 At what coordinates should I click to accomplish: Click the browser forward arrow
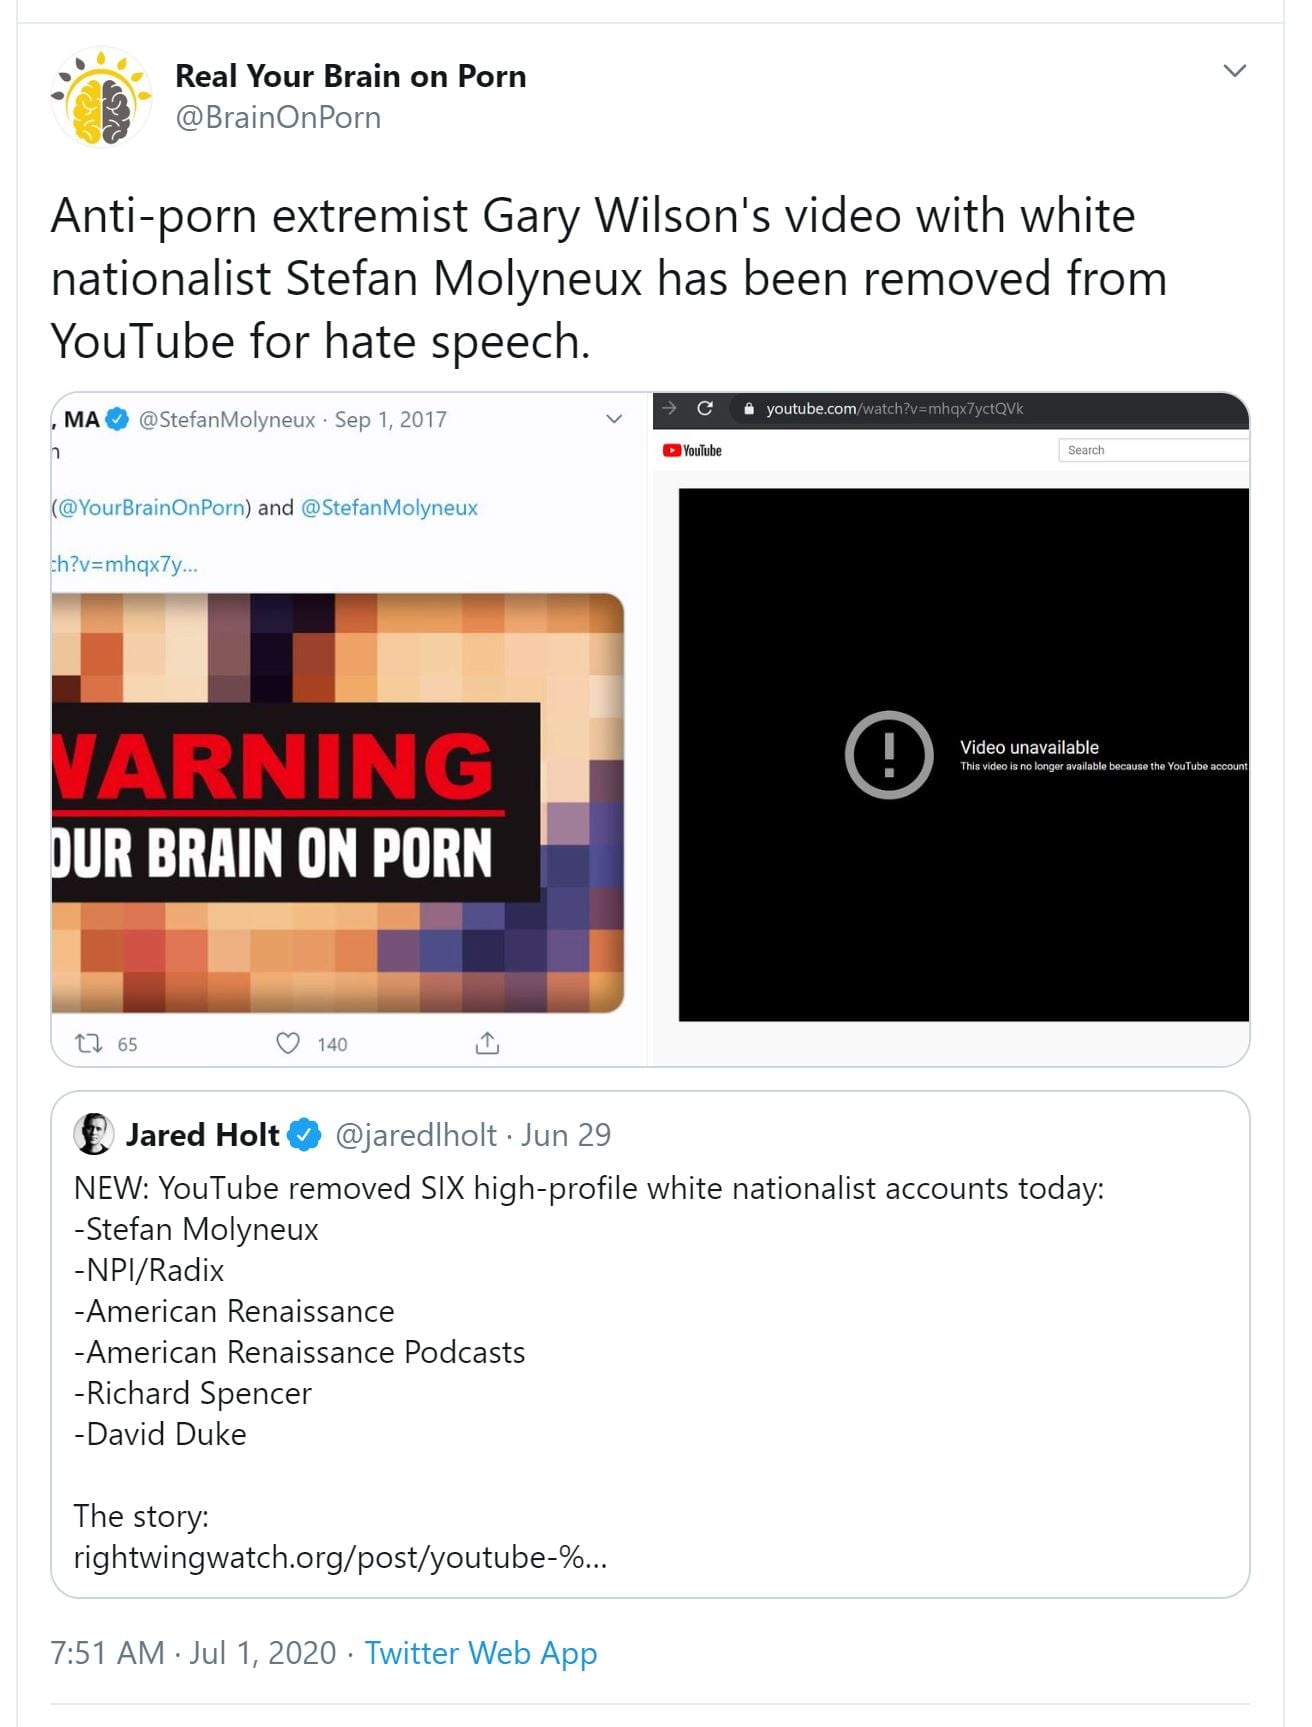670,408
